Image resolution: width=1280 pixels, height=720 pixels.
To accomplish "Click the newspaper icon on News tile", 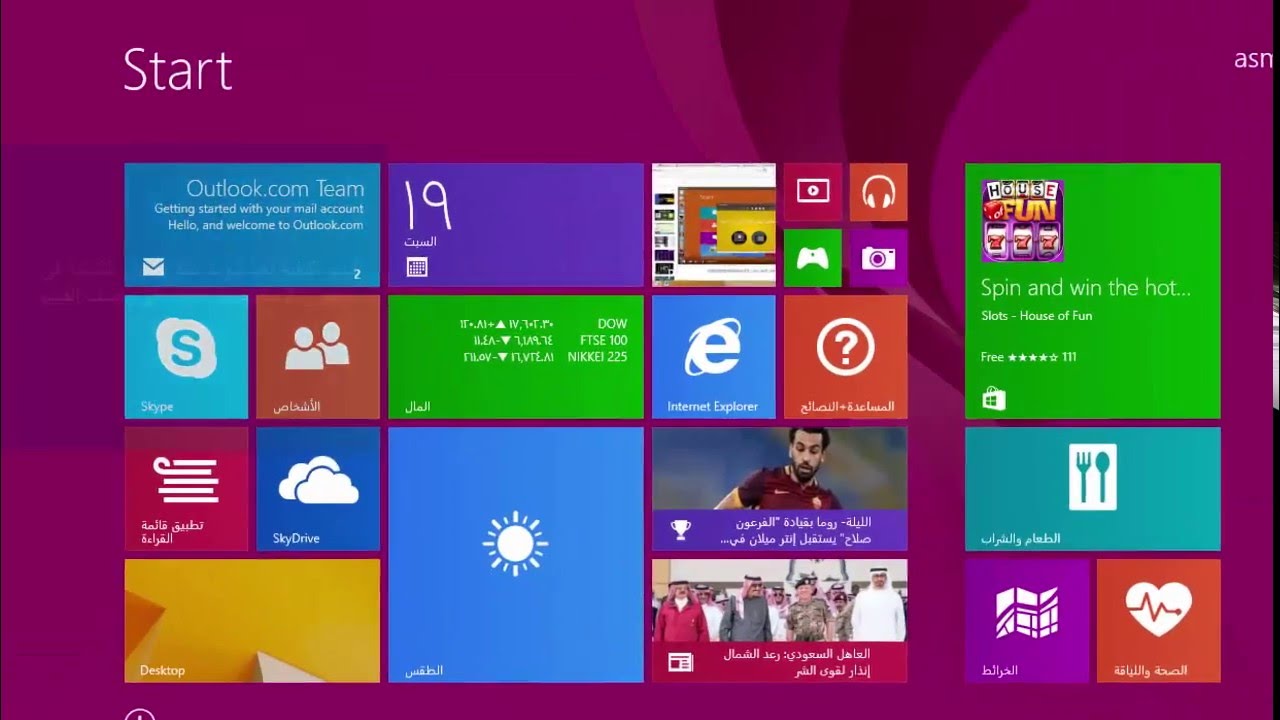I will coord(681,662).
